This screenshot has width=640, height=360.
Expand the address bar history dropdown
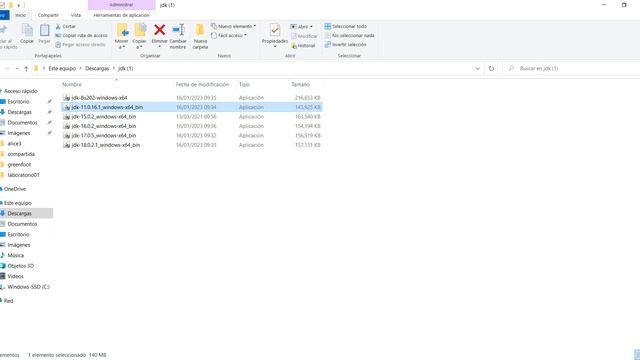[x=478, y=69]
